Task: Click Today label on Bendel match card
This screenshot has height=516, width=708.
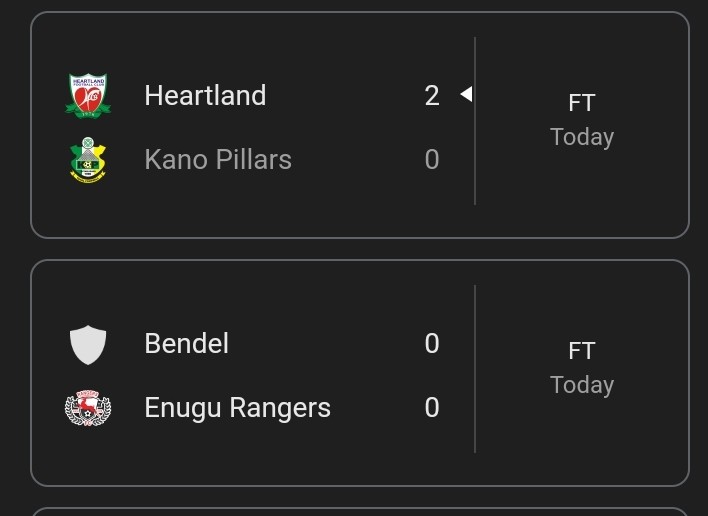Action: [x=582, y=385]
